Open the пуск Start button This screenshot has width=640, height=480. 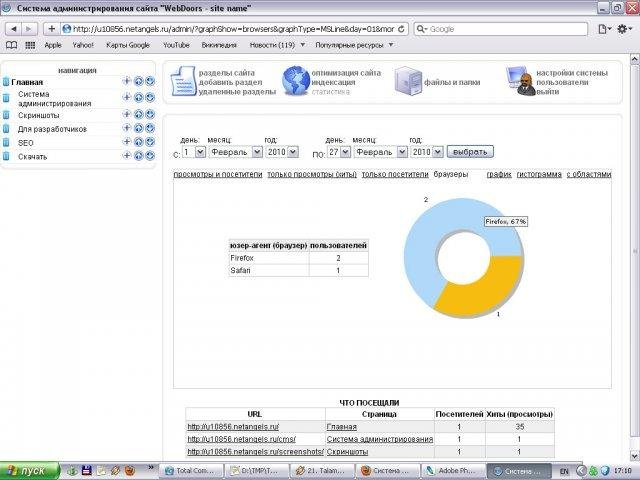click(30, 471)
